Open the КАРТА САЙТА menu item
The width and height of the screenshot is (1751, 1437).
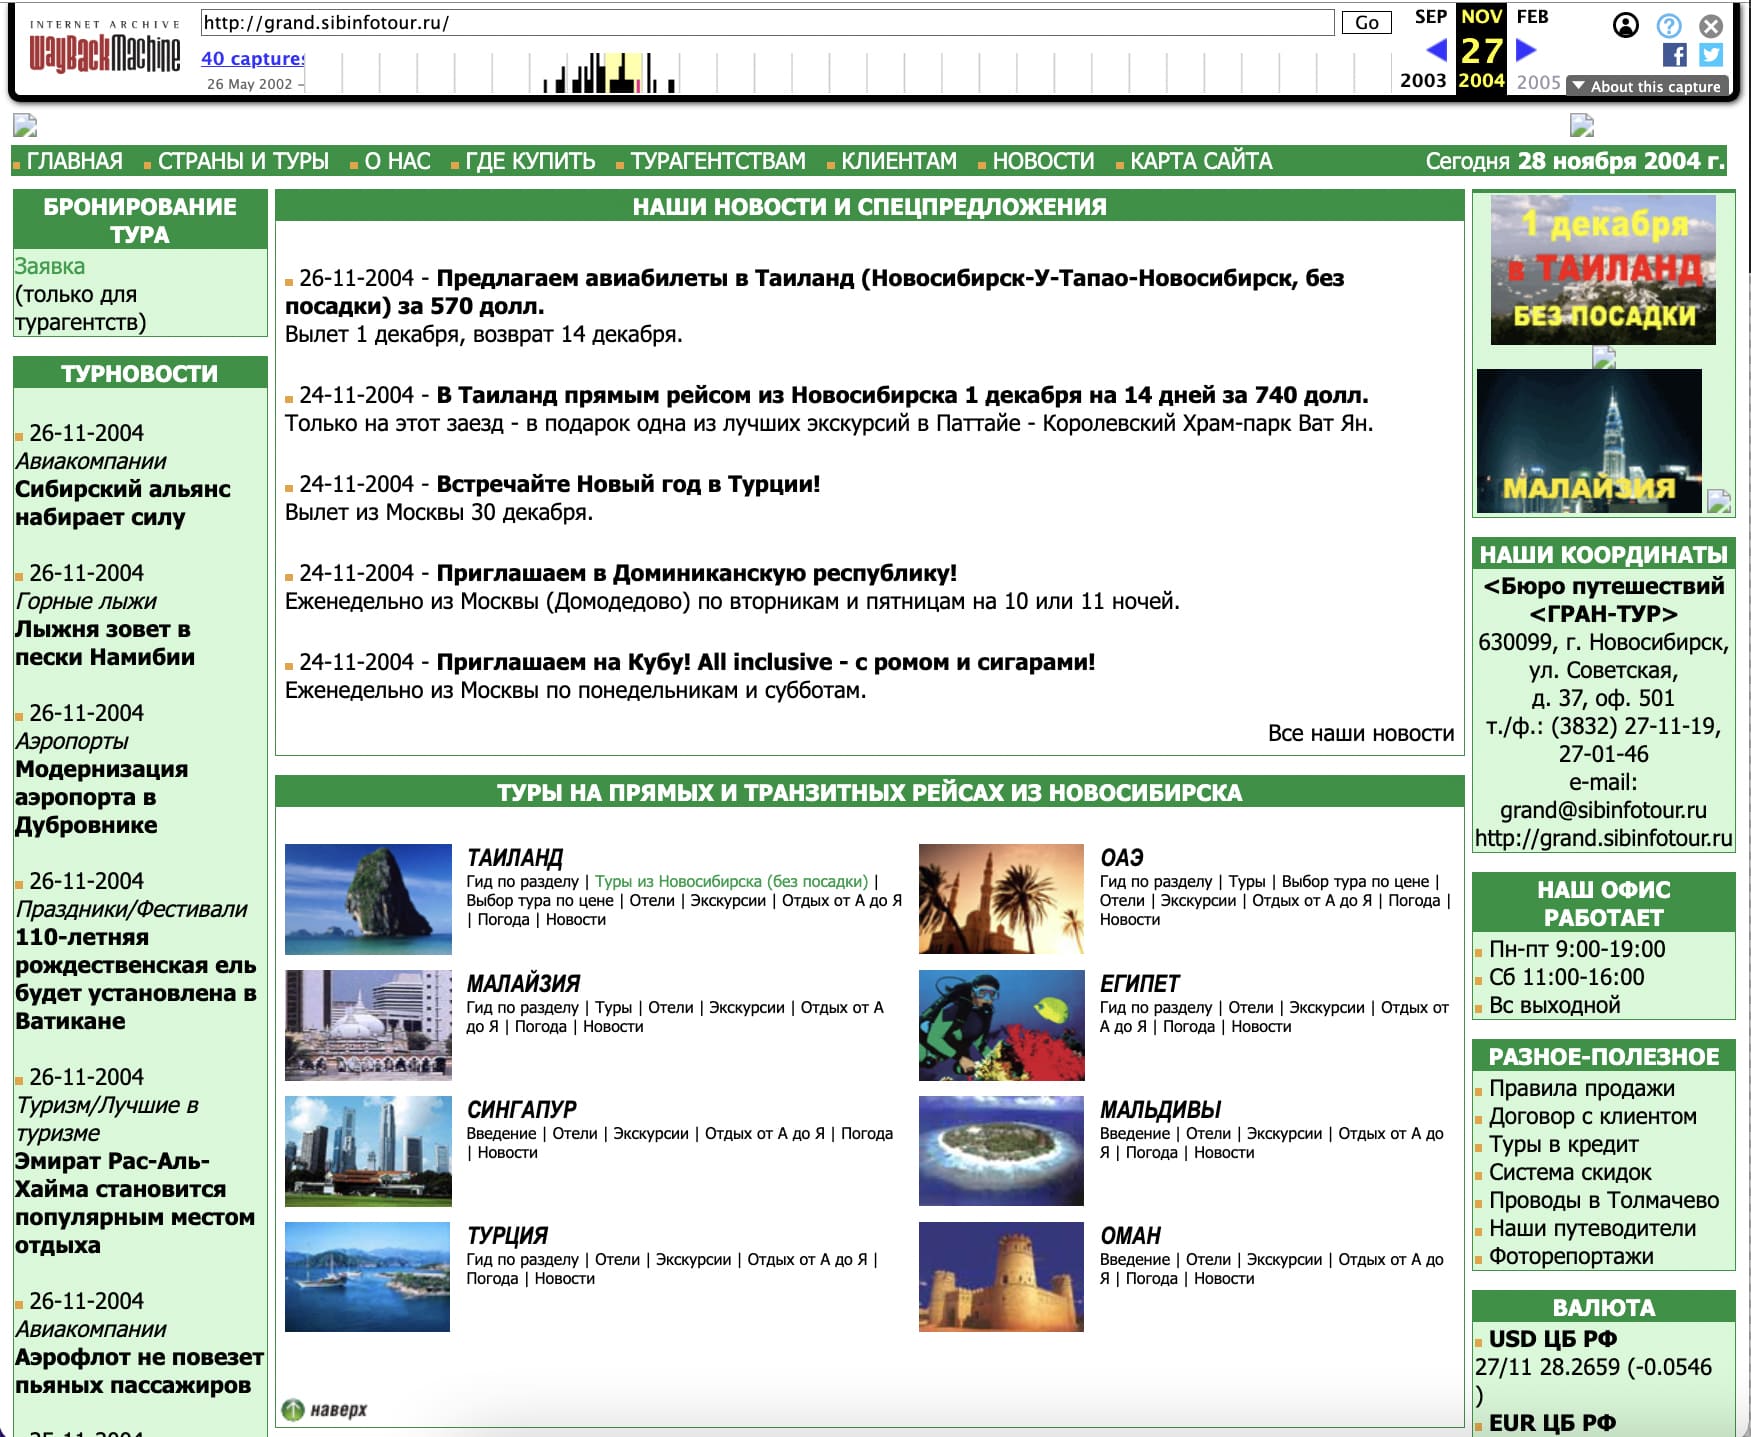pyautogui.click(x=1201, y=161)
